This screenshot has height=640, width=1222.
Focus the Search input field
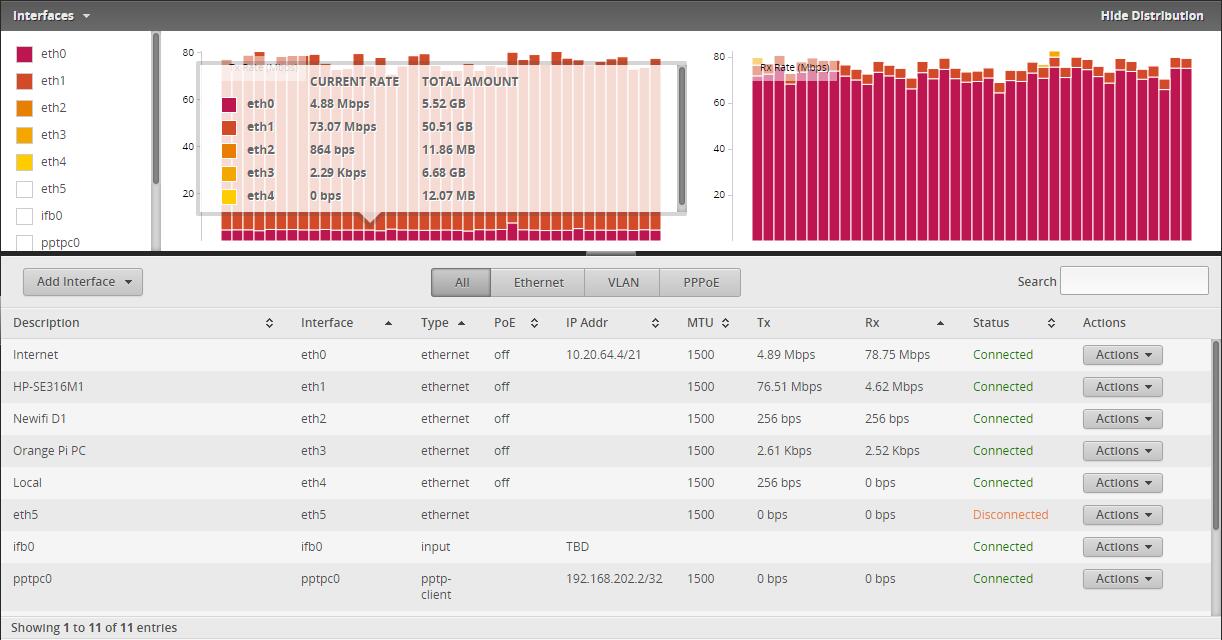click(x=1134, y=281)
